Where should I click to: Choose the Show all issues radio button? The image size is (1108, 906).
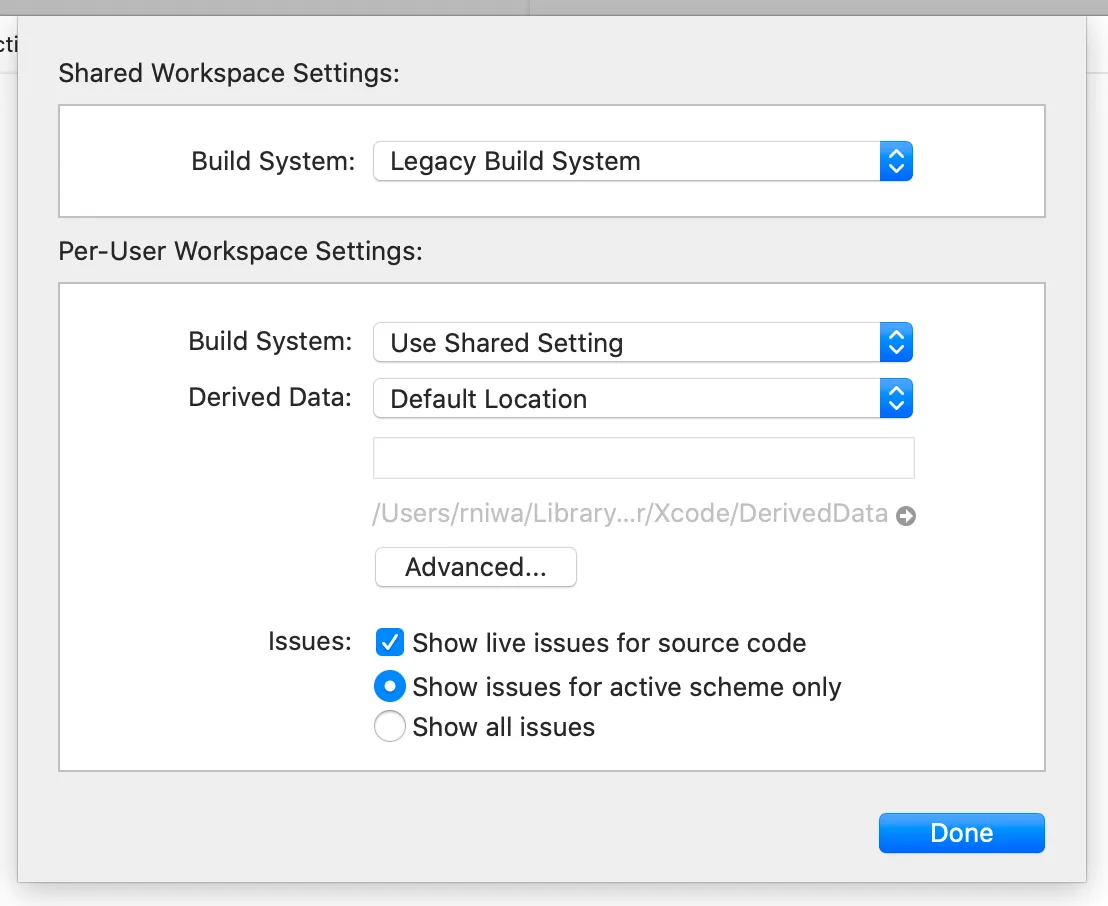coord(389,726)
